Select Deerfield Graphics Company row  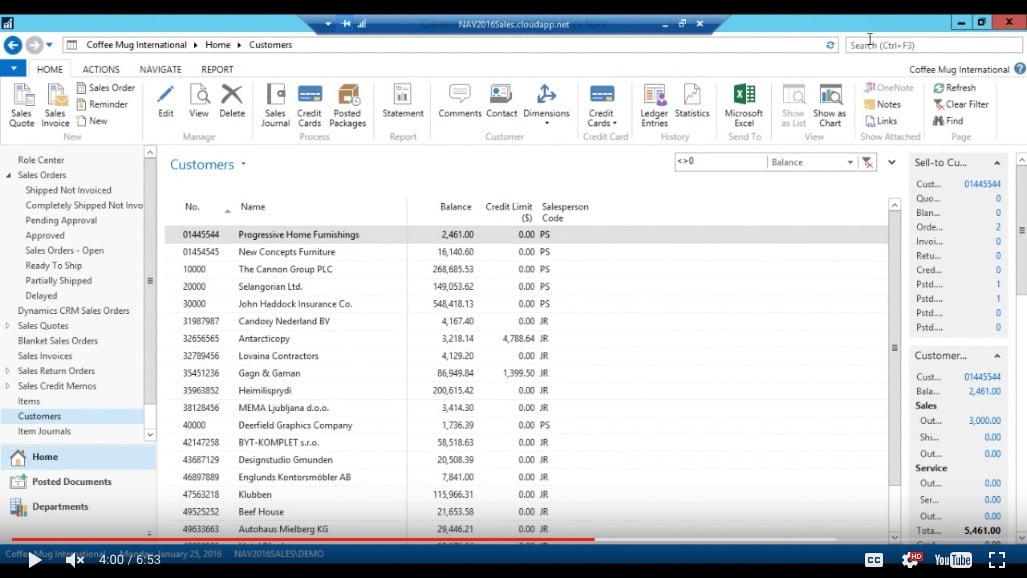click(526, 425)
